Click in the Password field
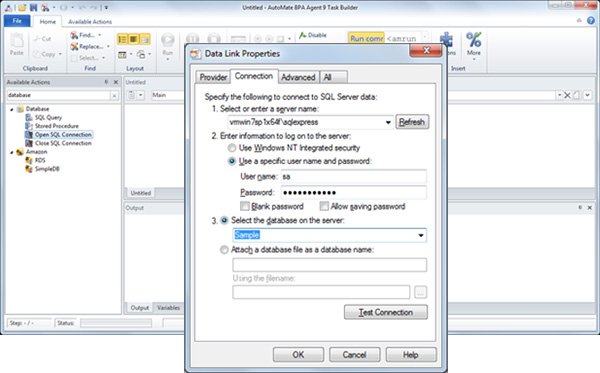 [x=354, y=192]
